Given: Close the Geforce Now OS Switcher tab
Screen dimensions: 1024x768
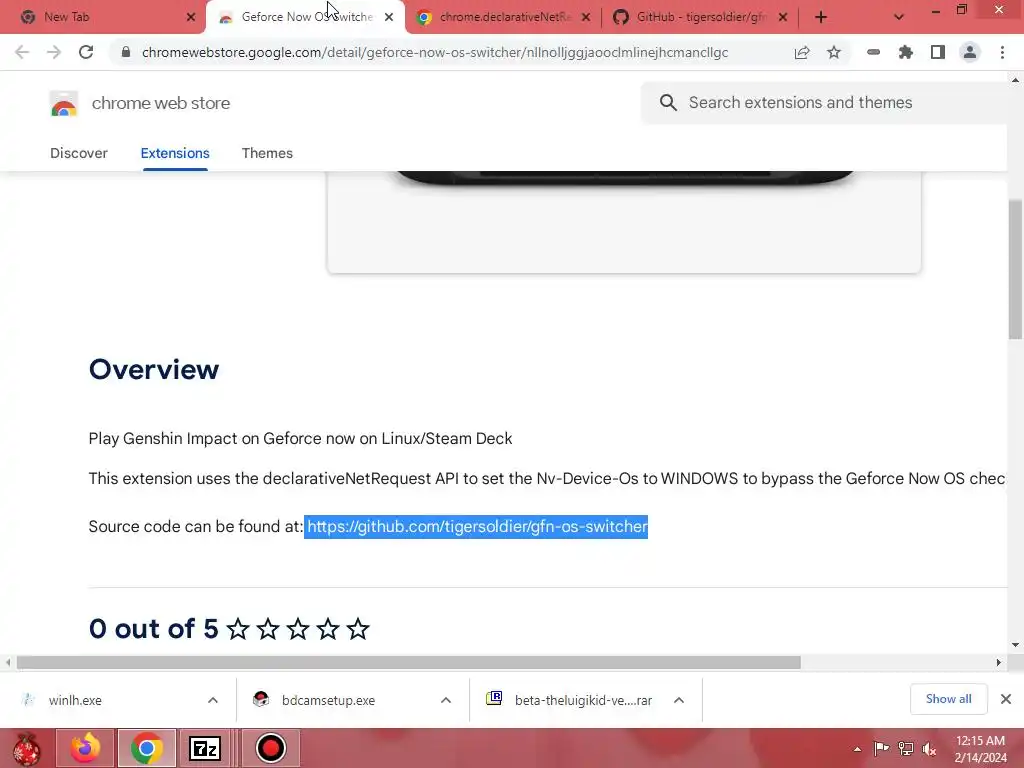Looking at the screenshot, I should [389, 17].
